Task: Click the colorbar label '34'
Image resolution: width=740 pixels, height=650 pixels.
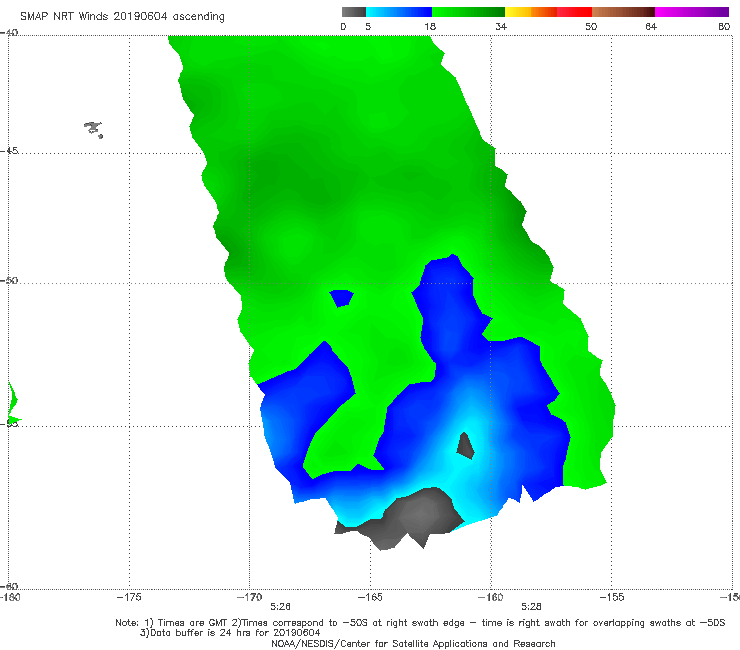Action: (x=501, y=26)
